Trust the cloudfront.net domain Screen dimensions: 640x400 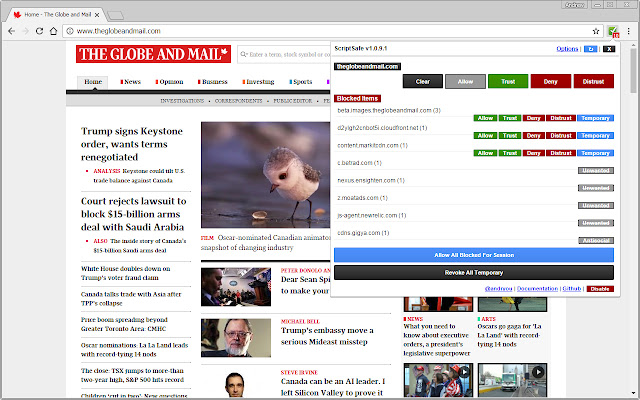510,136
